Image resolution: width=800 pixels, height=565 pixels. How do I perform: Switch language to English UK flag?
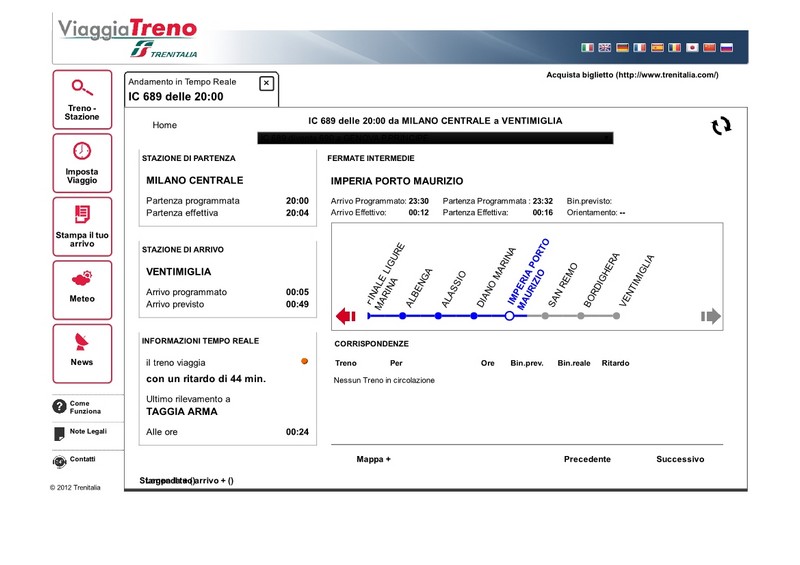(x=605, y=47)
